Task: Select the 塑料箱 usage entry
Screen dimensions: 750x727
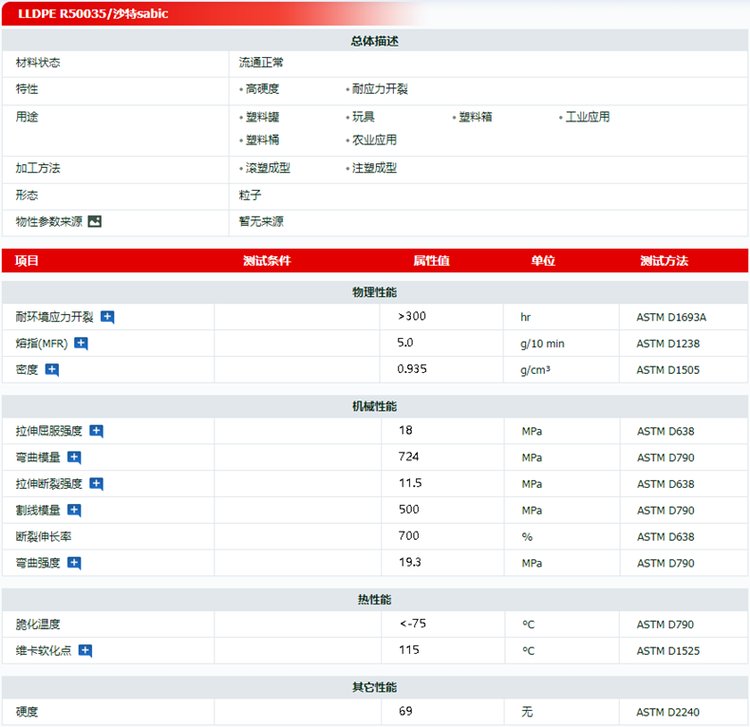Action: (475, 117)
